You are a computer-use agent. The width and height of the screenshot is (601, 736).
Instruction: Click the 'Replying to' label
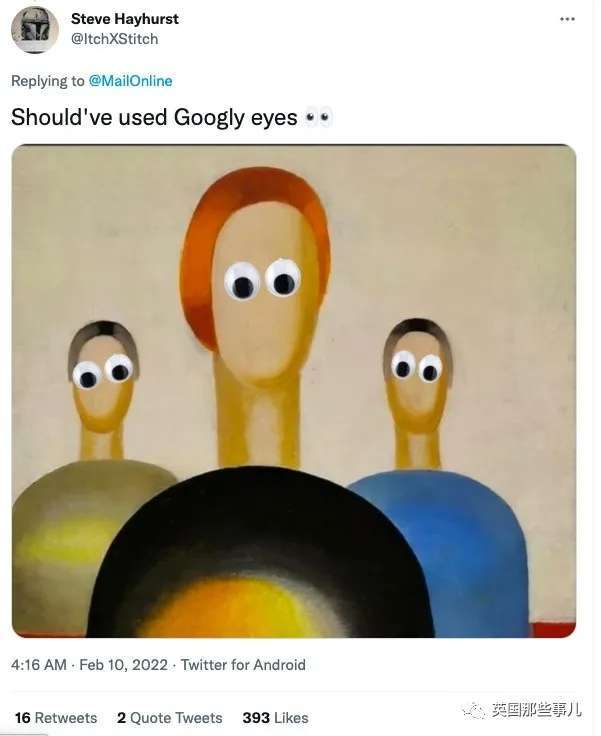point(48,81)
